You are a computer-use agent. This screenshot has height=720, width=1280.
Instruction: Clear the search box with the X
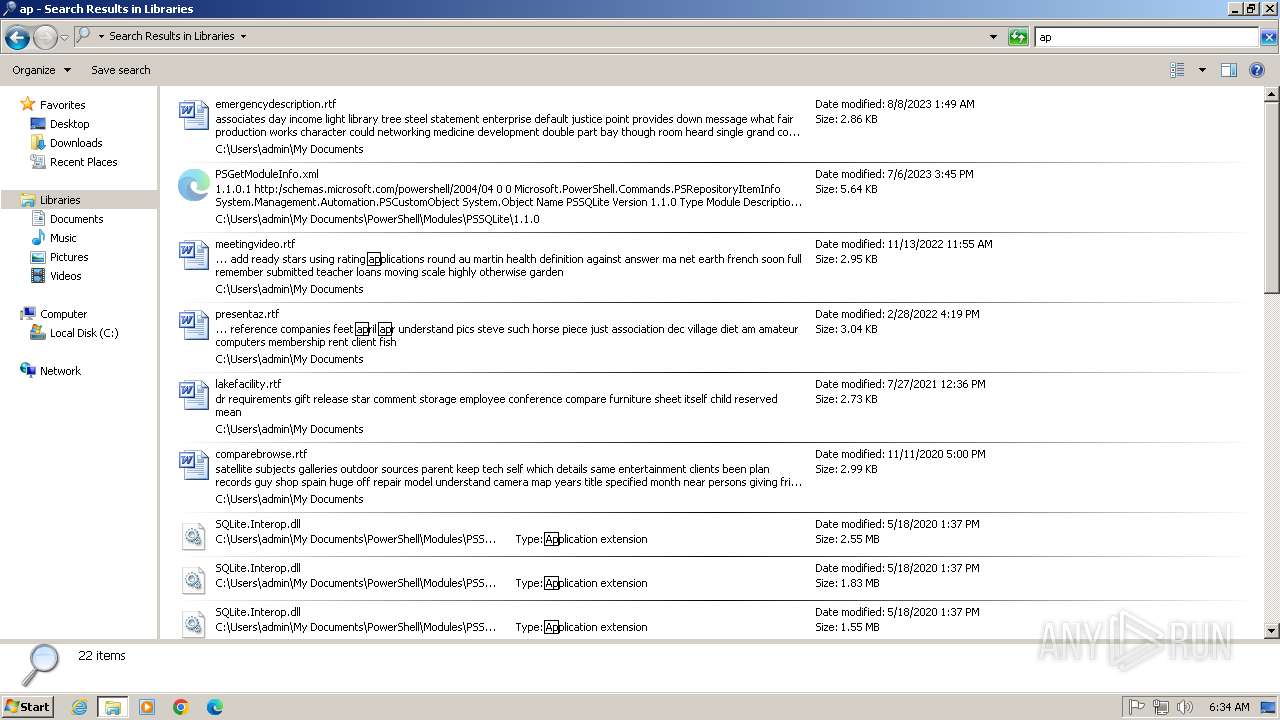coord(1269,37)
